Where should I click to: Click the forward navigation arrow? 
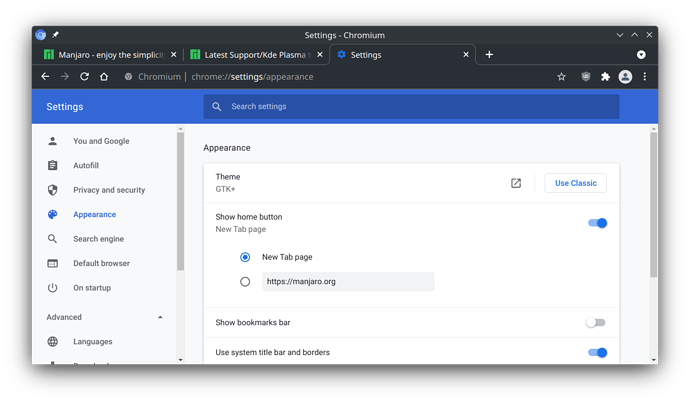click(x=65, y=77)
